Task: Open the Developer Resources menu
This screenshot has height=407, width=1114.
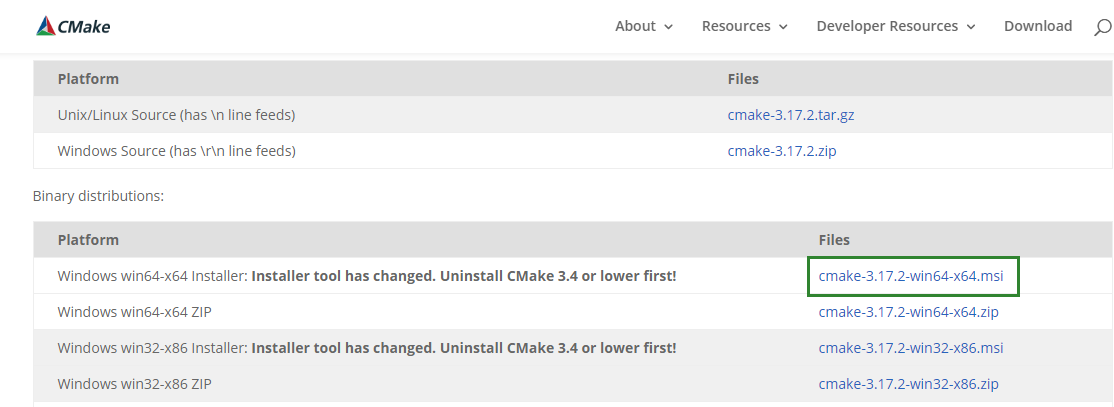Action: pyautogui.click(x=887, y=26)
